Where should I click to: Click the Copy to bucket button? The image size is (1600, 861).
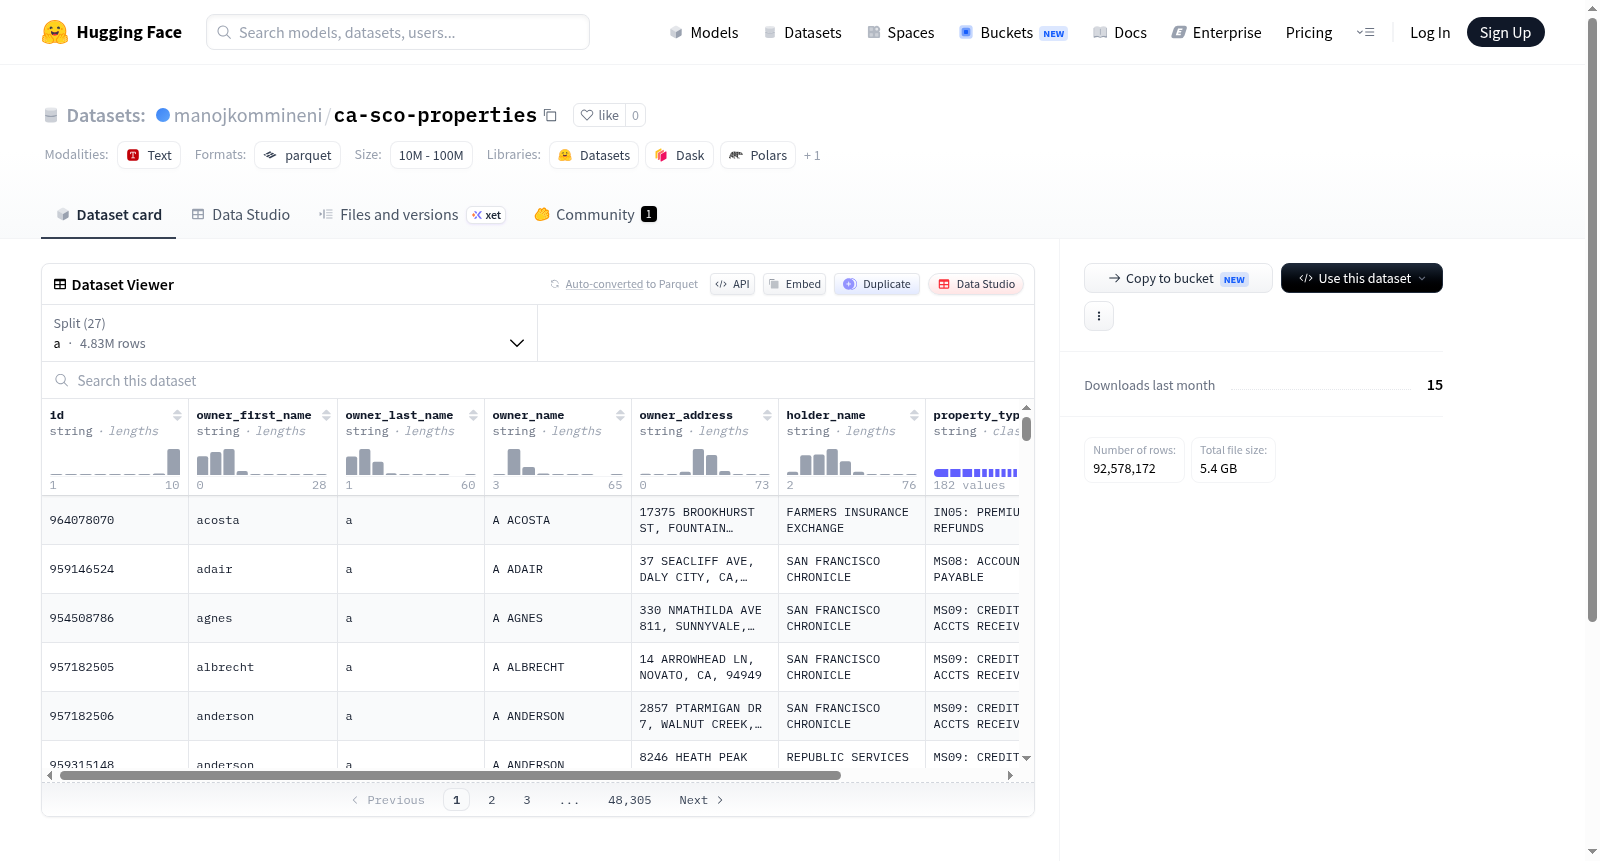coord(1178,278)
